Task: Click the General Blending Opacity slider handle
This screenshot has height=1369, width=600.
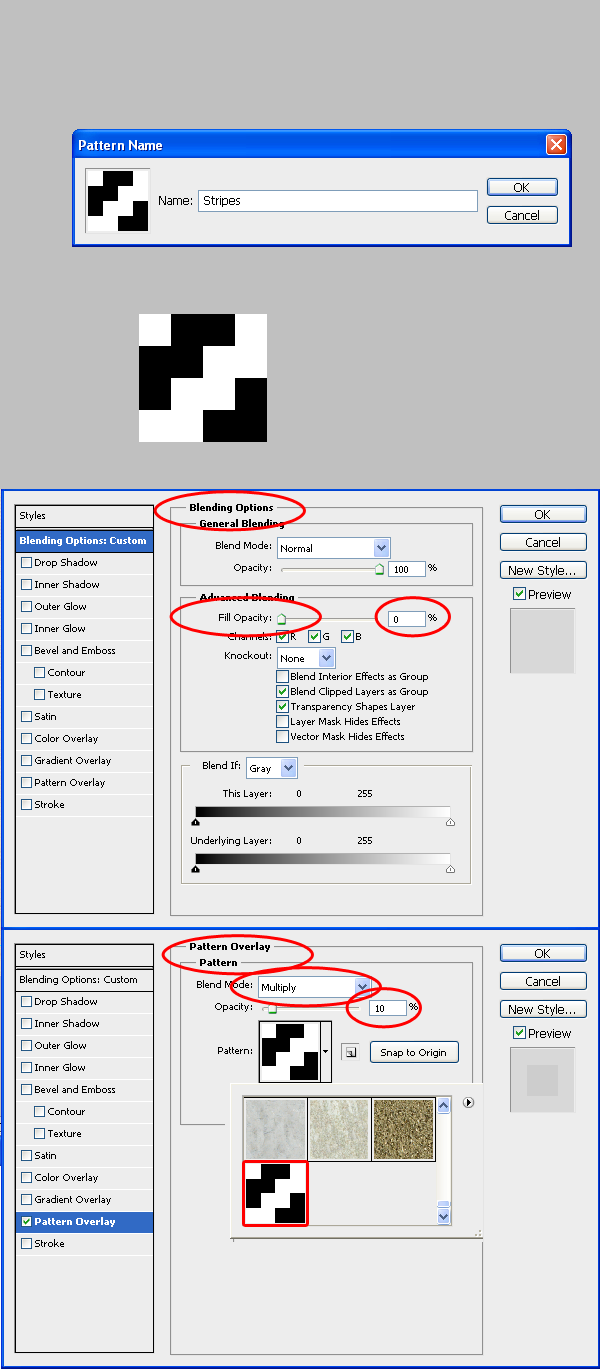Action: point(379,569)
